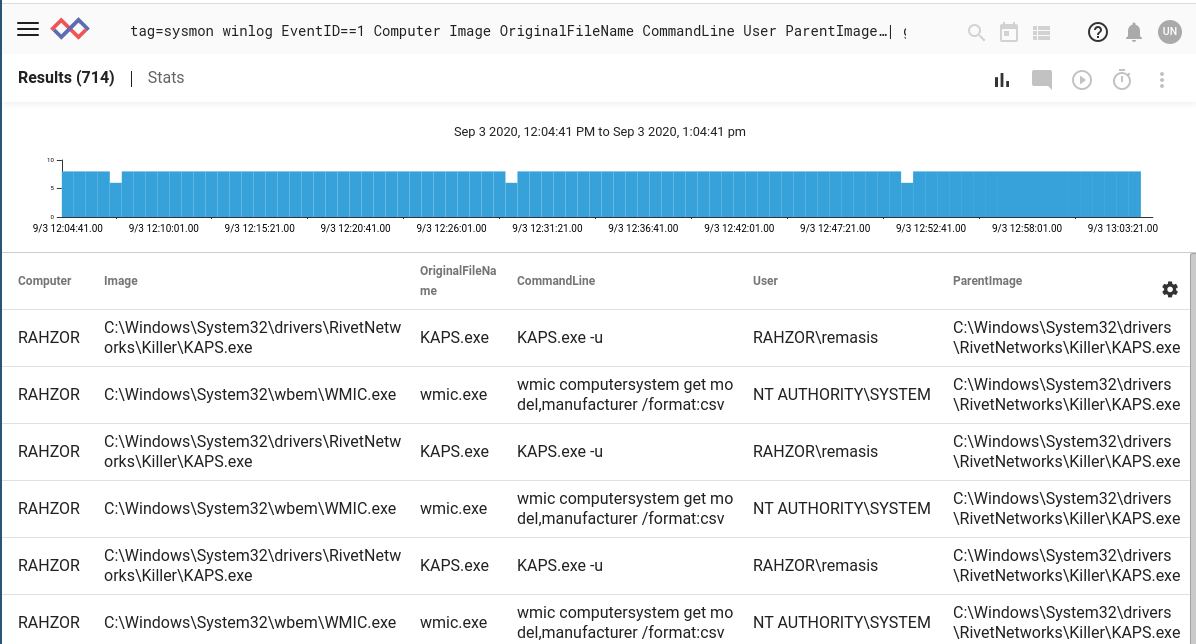This screenshot has width=1196, height=644.
Task: Switch to the Stats tab
Action: [165, 77]
